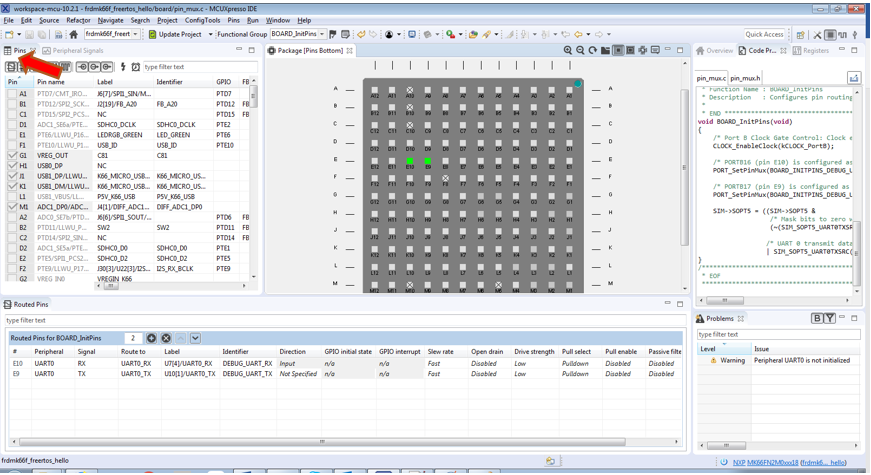The width and height of the screenshot is (871, 475).
Task: Open the Update Project dropdown arrow
Action: click(x=211, y=34)
